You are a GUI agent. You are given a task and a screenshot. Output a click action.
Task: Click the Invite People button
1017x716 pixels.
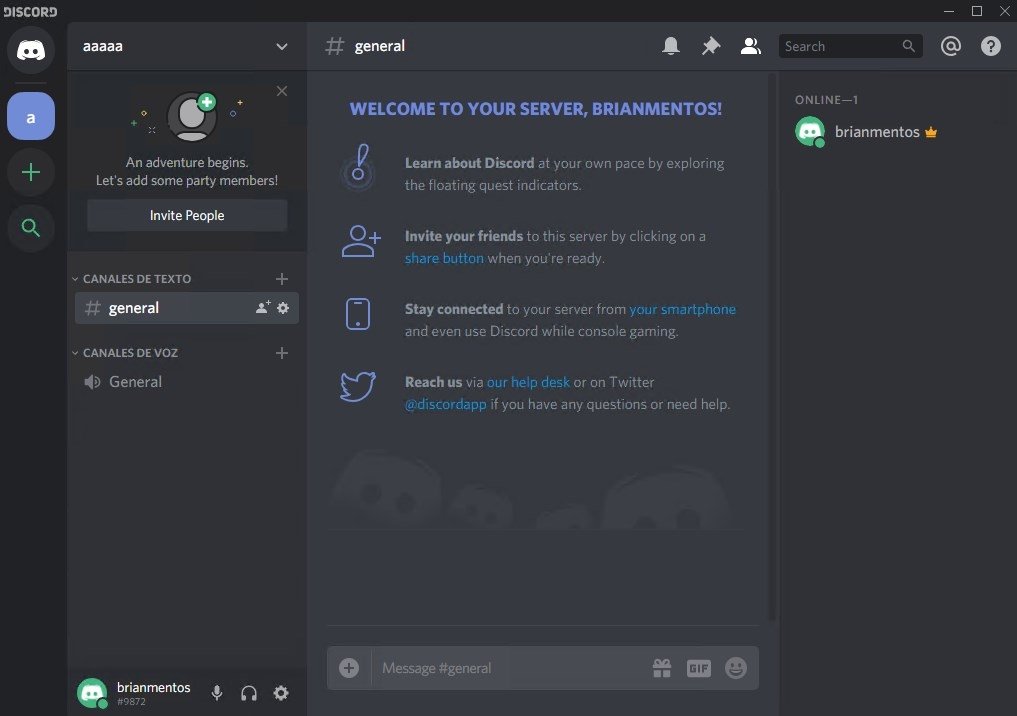point(187,215)
